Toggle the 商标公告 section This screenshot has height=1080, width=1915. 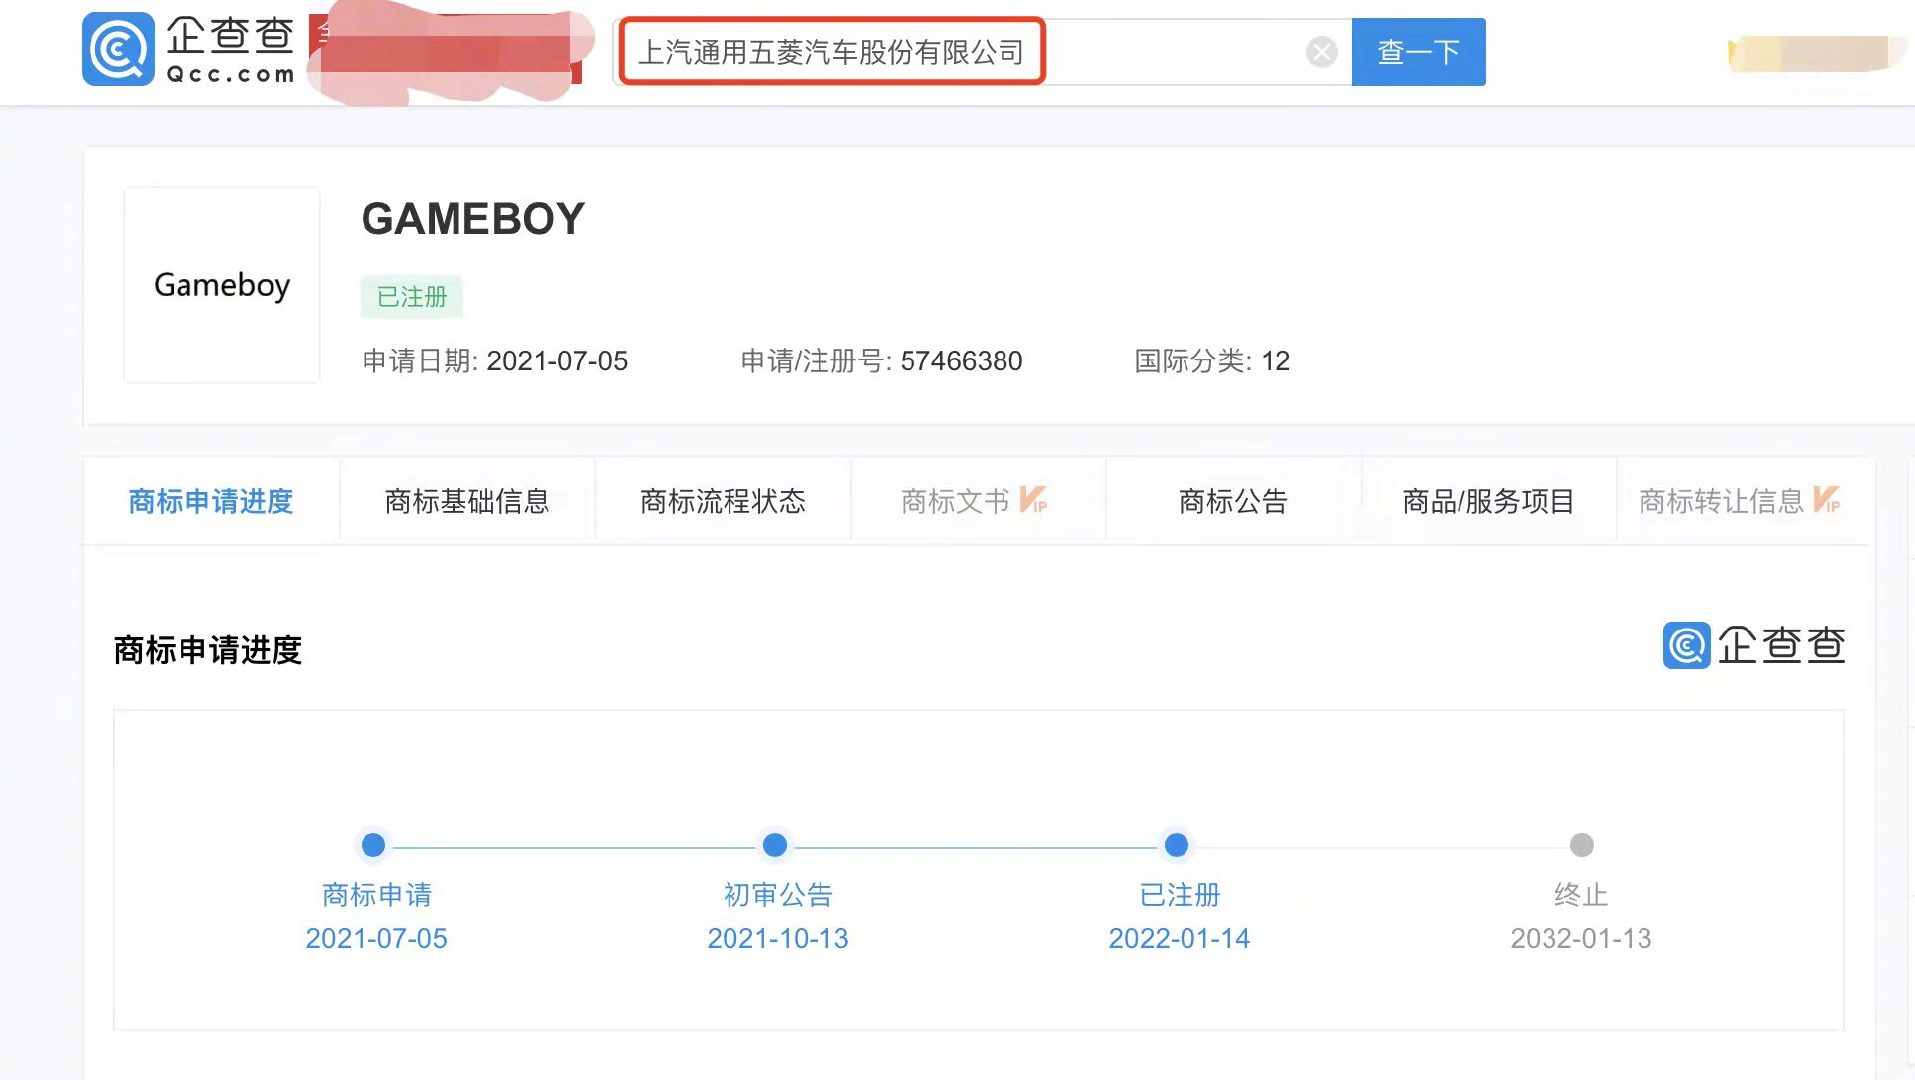click(x=1231, y=501)
